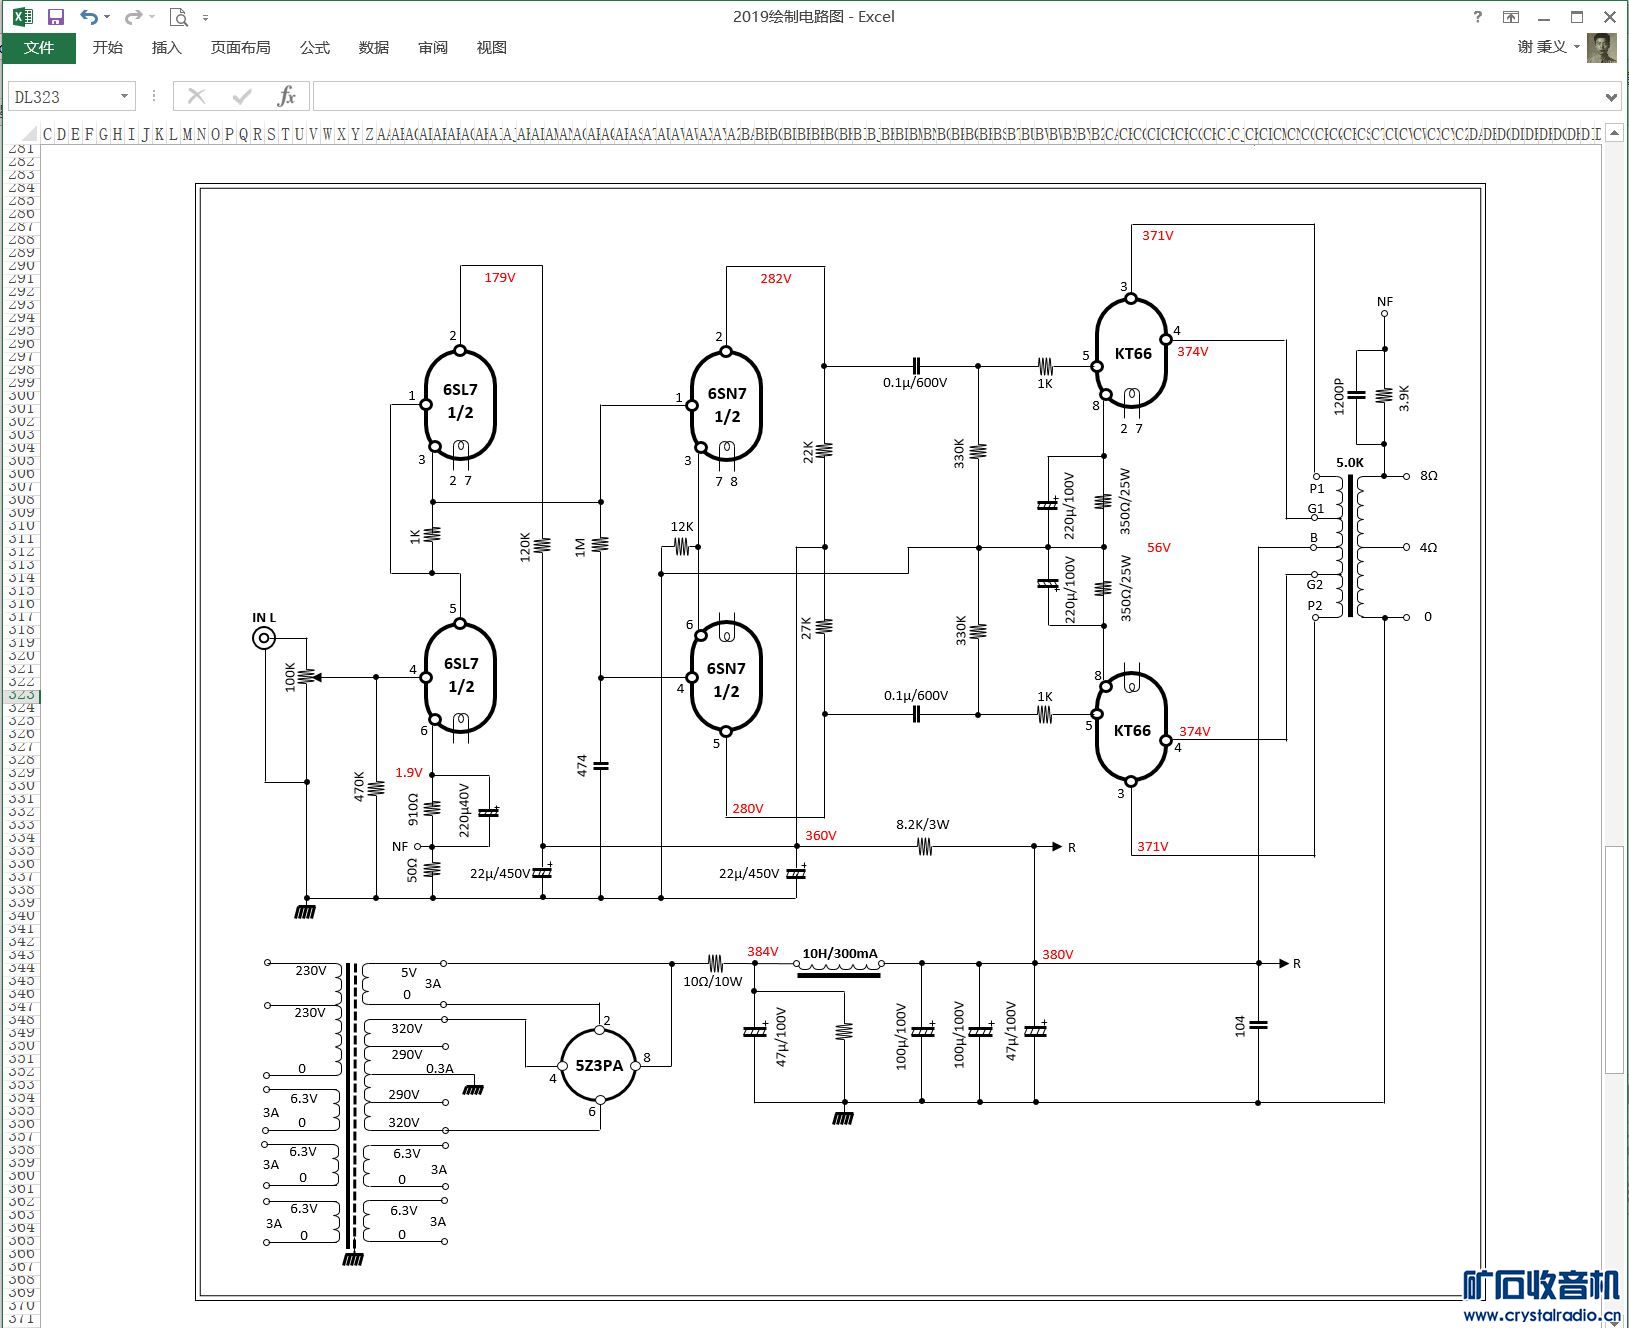Switch to the 插入 ribbon tab
The height and width of the screenshot is (1328, 1629).
[x=166, y=48]
